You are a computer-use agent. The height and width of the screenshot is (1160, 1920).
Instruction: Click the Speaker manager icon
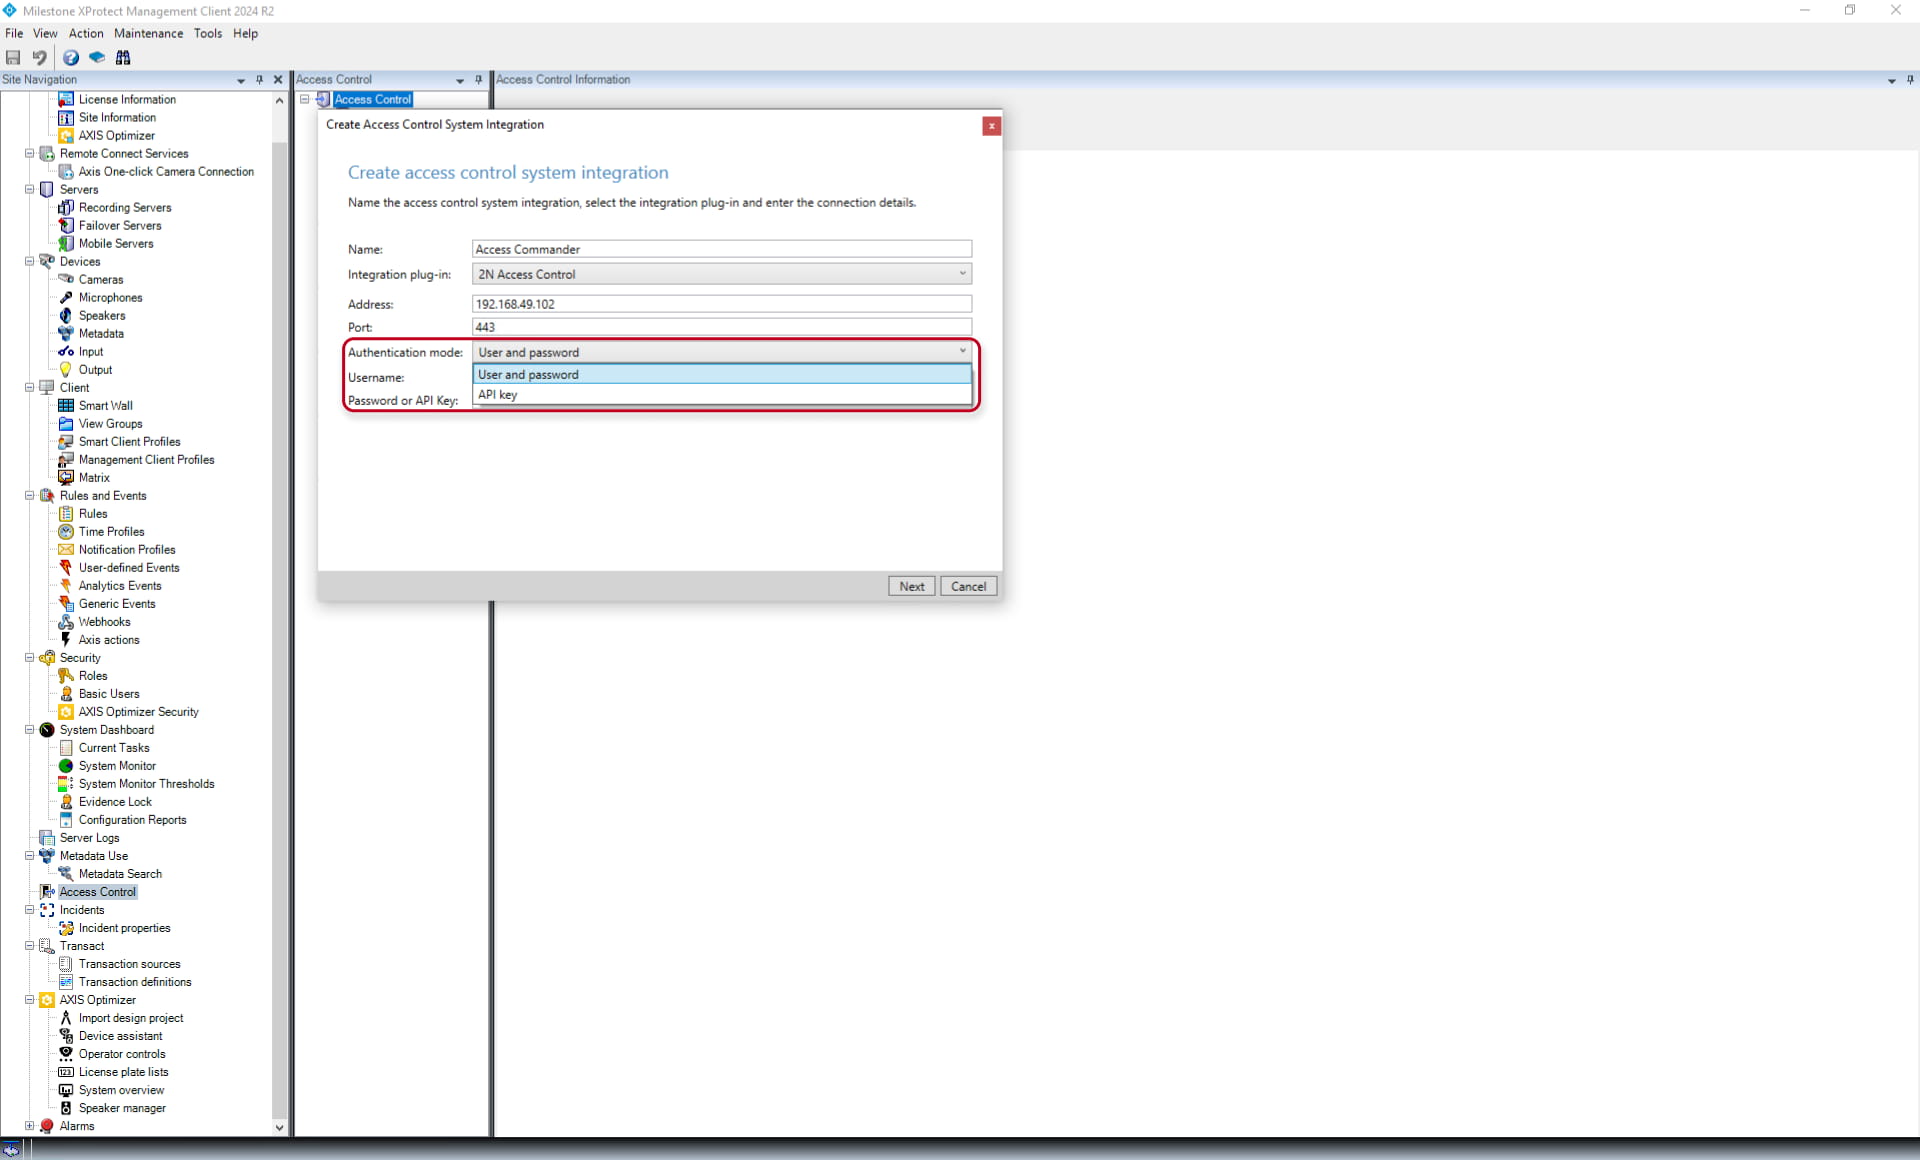[66, 1107]
